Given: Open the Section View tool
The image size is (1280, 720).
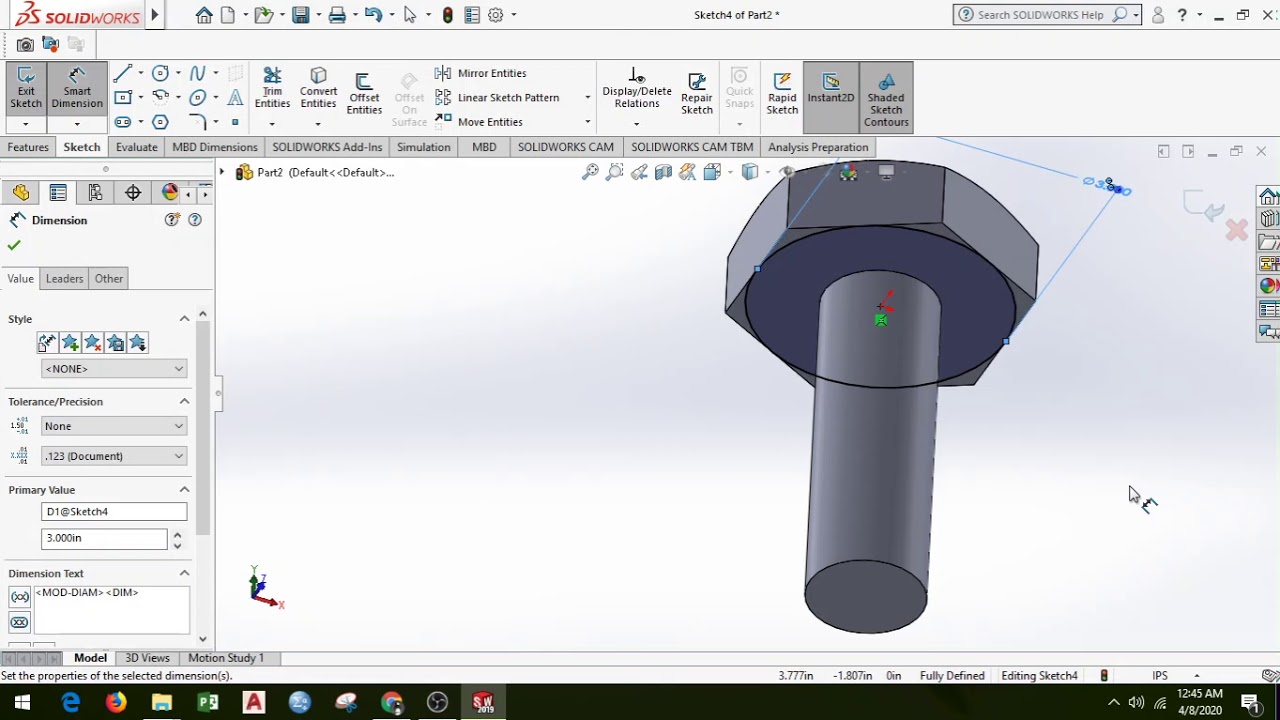Looking at the screenshot, I should [x=663, y=172].
